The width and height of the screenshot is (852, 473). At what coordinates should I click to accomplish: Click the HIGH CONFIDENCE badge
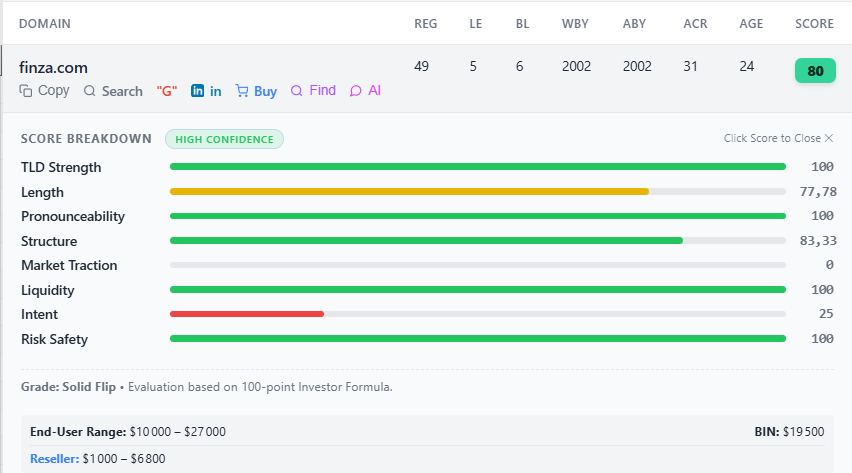(x=224, y=139)
